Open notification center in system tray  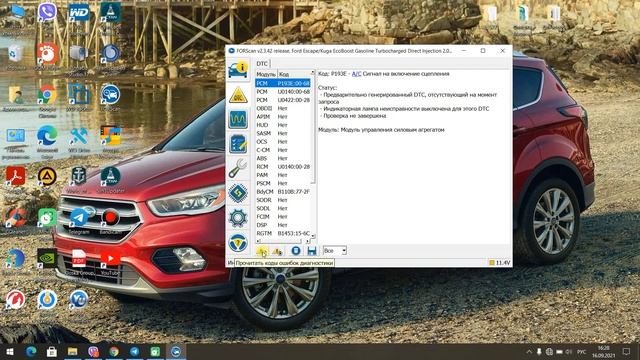[x=627, y=351]
